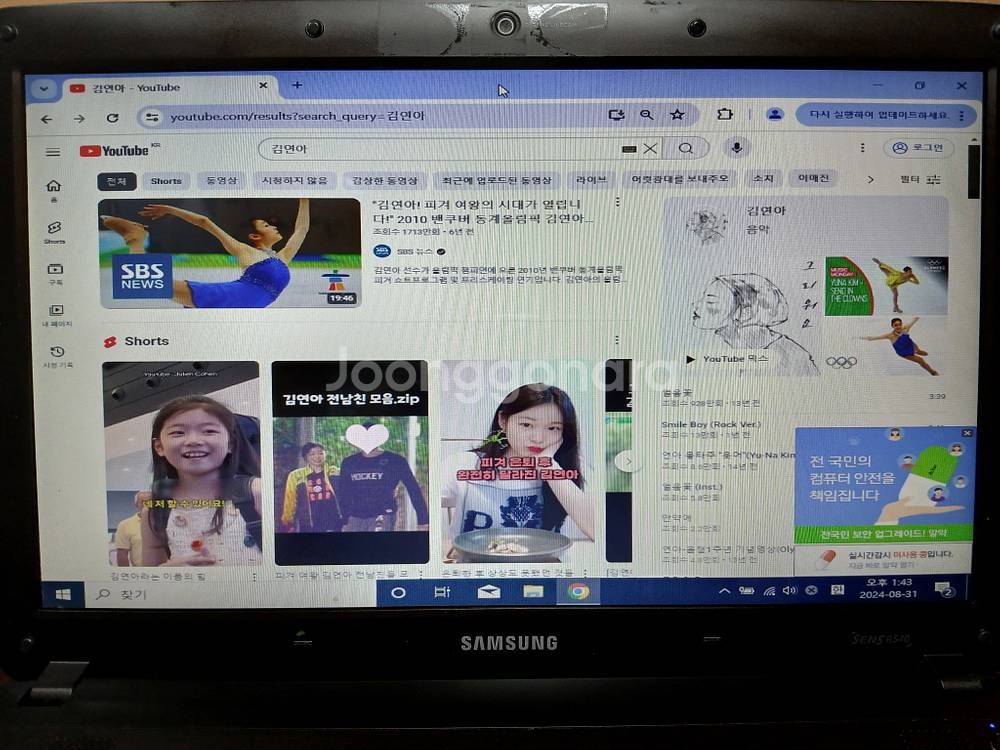Go to YouTube home via logo

coord(115,151)
